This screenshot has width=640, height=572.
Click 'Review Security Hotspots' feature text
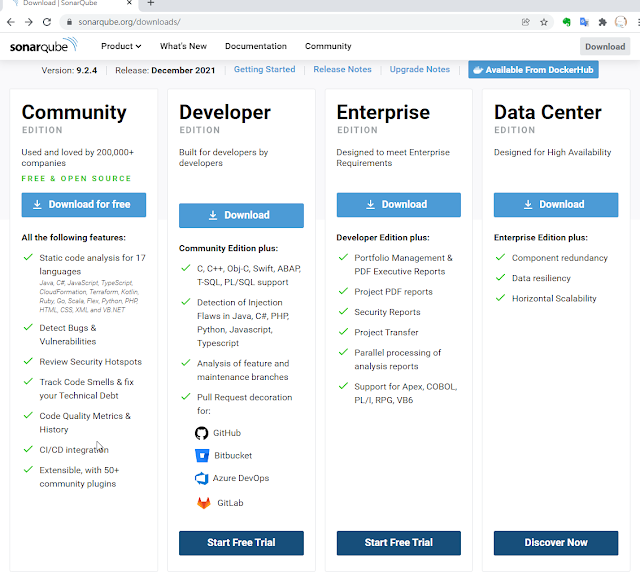coord(90,362)
